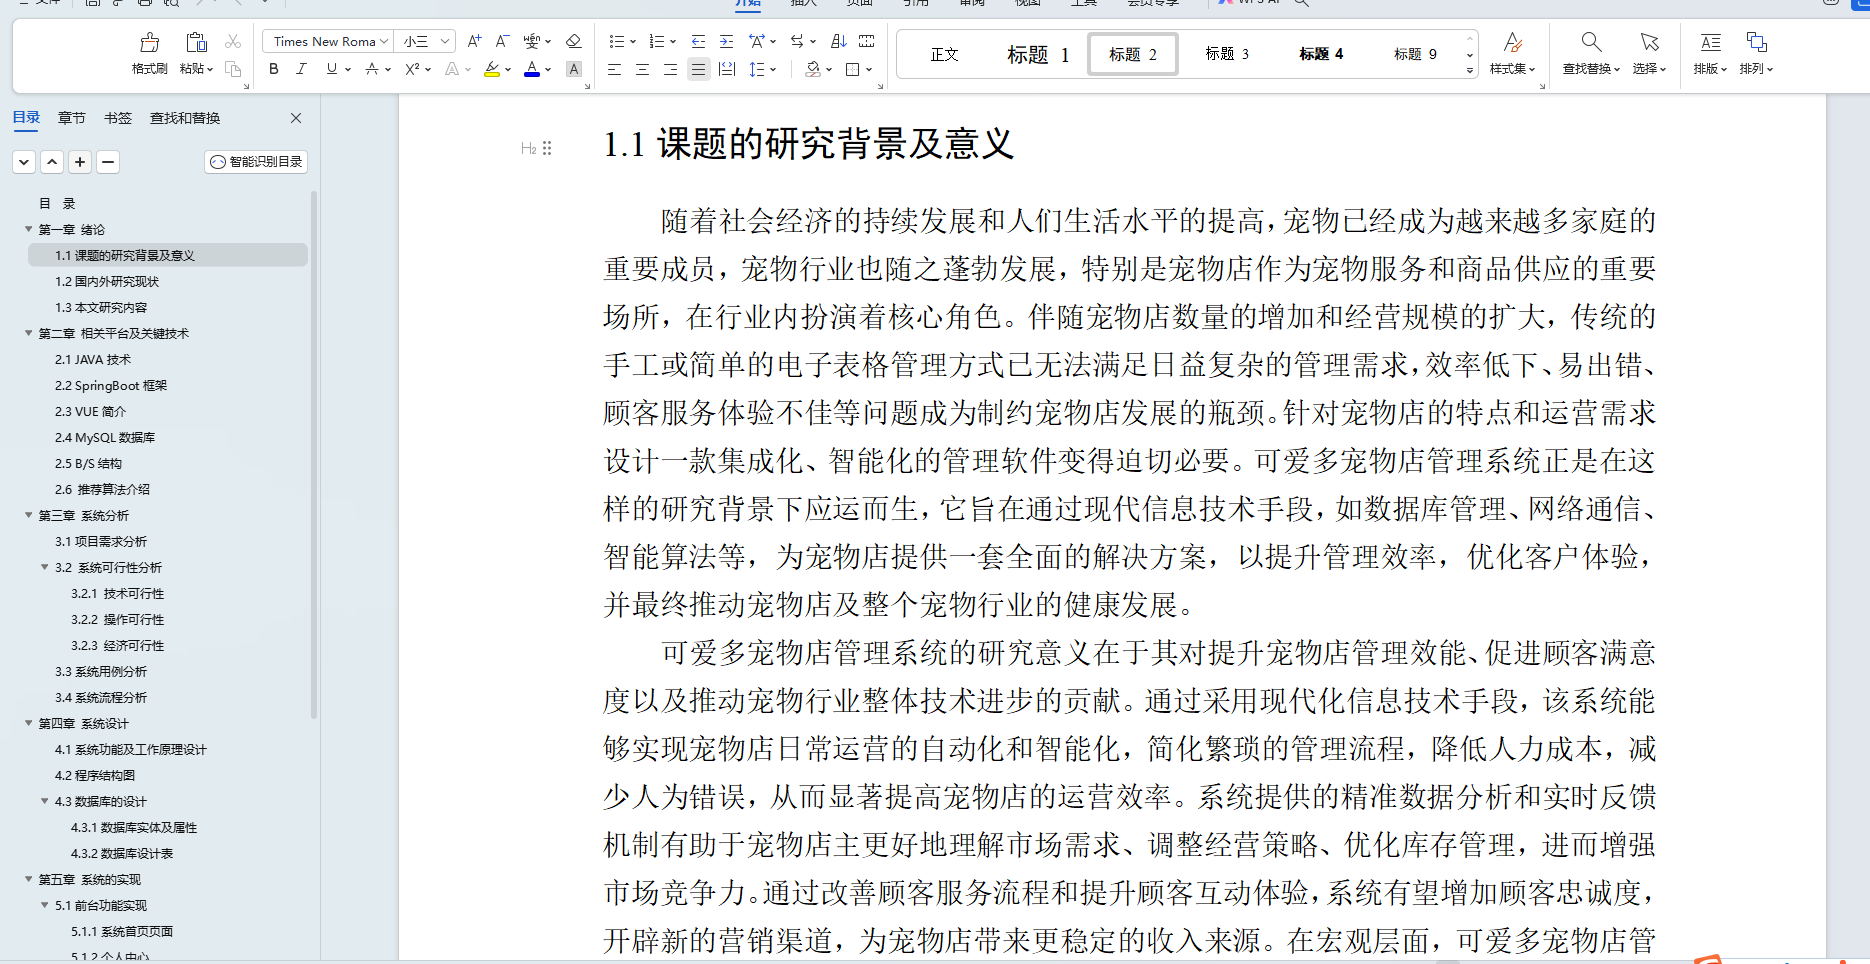Viewport: 1870px width, 964px height.
Task: Toggle underline formatting
Action: point(331,69)
